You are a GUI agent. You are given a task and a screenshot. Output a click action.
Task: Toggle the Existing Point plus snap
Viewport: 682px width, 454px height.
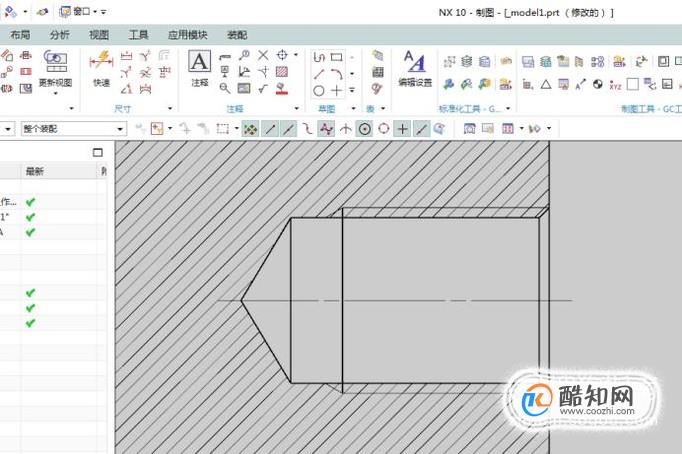pos(402,129)
